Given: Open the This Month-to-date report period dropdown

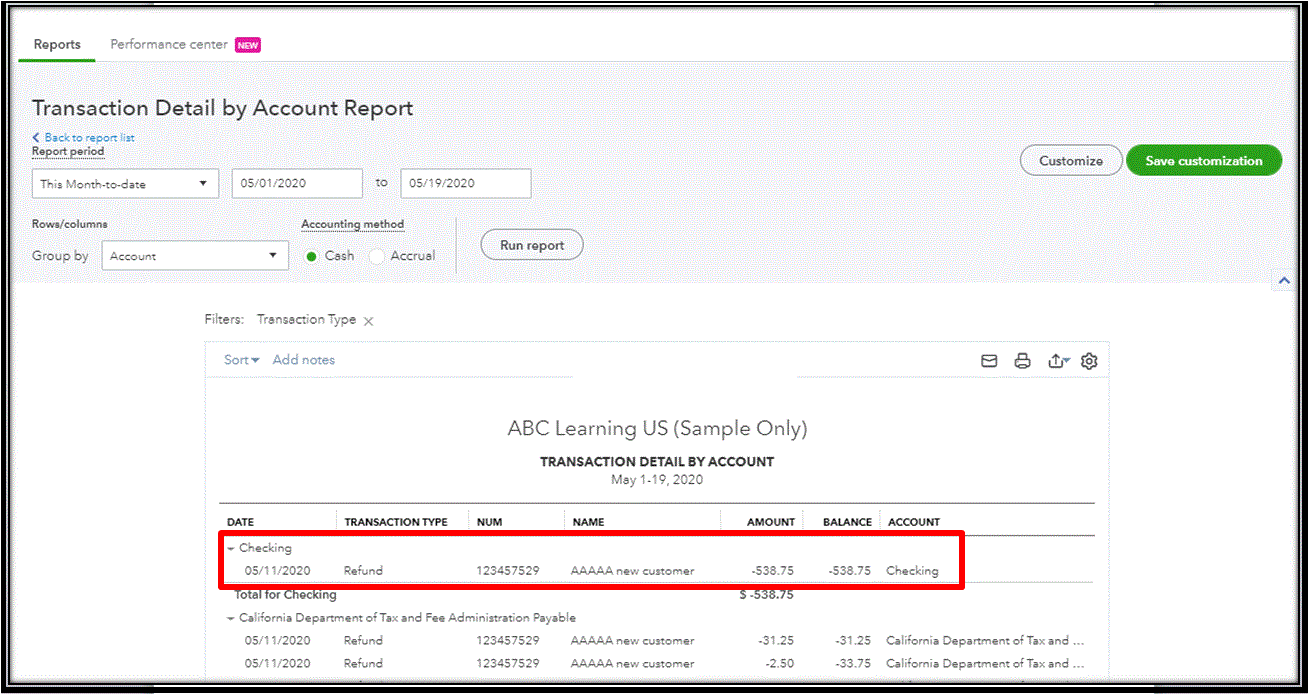Looking at the screenshot, I should click(x=124, y=183).
